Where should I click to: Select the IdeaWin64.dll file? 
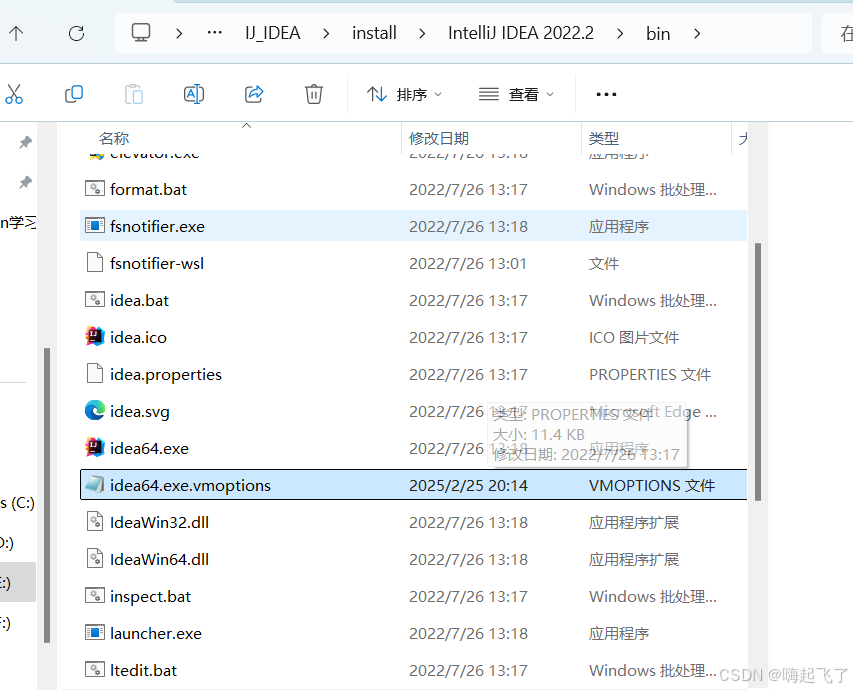(413, 559)
